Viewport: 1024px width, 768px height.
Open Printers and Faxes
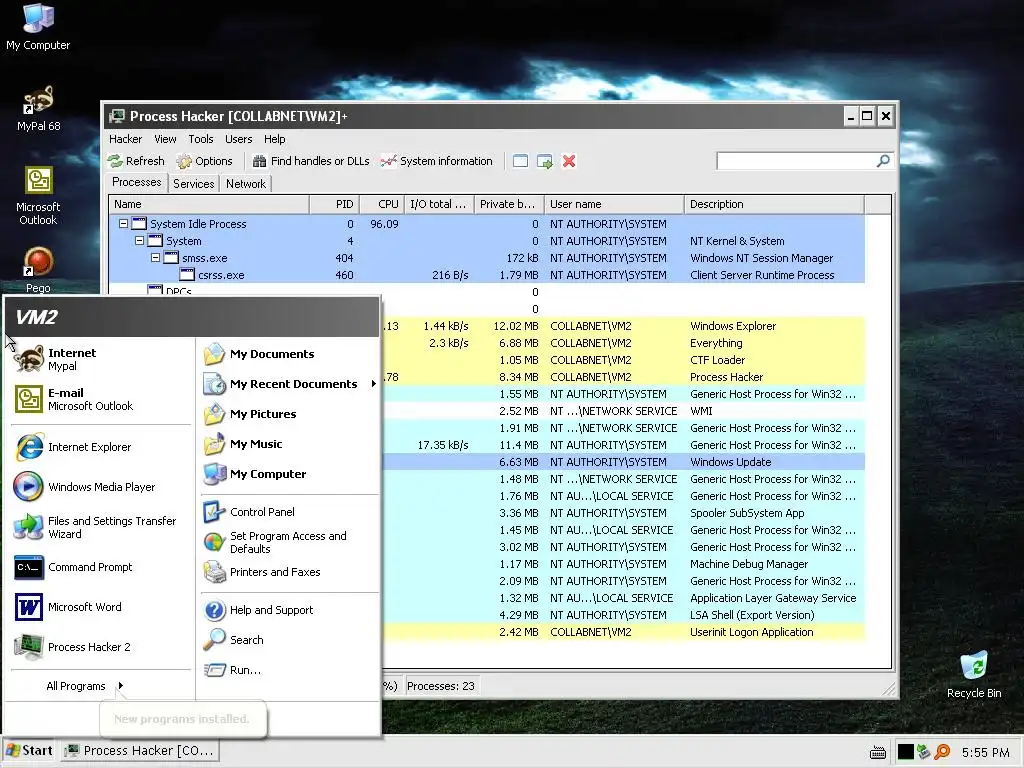click(289, 572)
